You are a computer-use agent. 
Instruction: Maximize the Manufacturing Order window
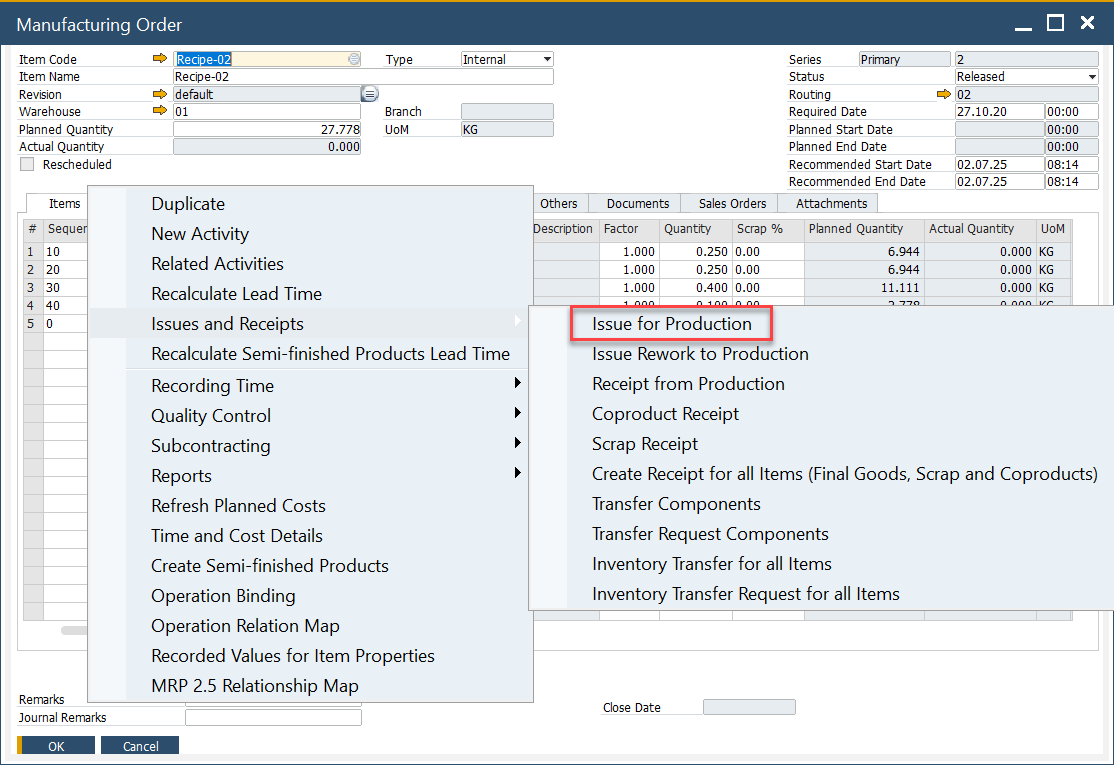(x=1055, y=23)
